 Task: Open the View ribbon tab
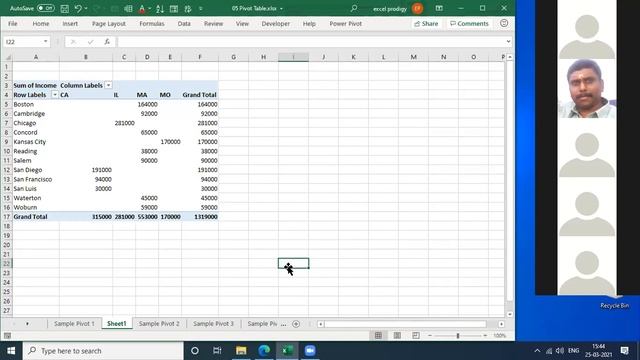[242, 24]
